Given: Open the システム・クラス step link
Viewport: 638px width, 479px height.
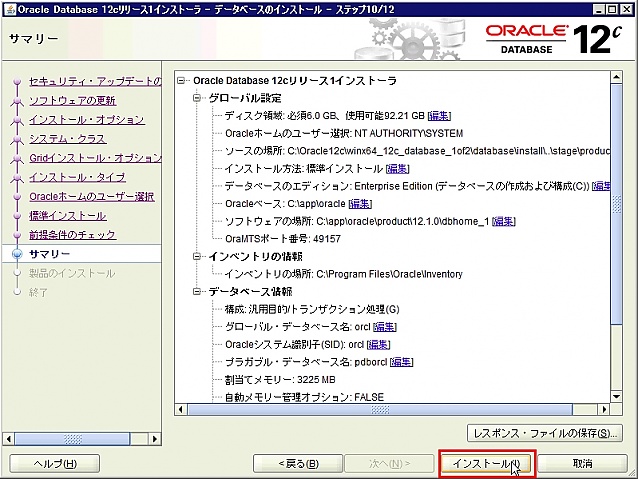Looking at the screenshot, I should pyautogui.click(x=68, y=139).
